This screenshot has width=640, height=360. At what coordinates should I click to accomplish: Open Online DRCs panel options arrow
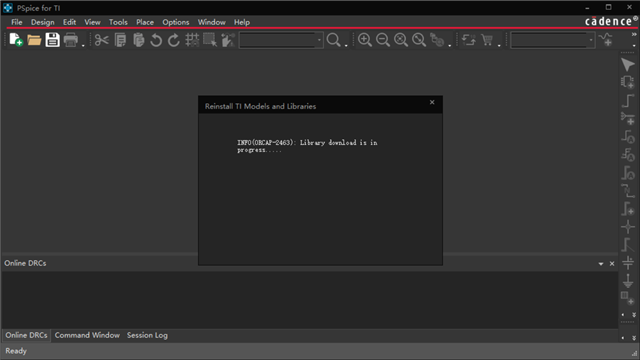coord(601,264)
